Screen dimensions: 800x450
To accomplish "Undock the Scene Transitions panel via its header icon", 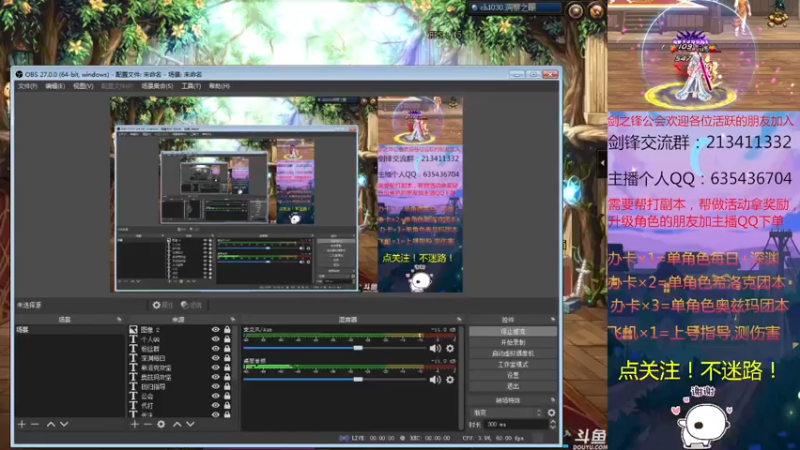I will 553,401.
